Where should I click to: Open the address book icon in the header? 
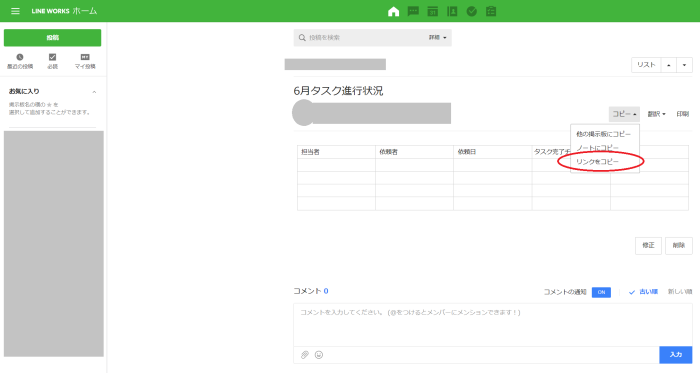pyautogui.click(x=452, y=12)
